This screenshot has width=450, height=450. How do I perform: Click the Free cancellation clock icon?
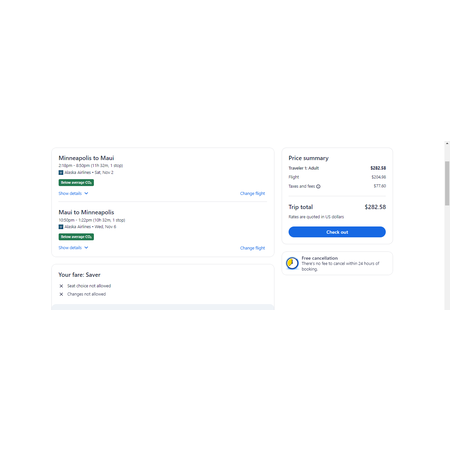point(292,263)
